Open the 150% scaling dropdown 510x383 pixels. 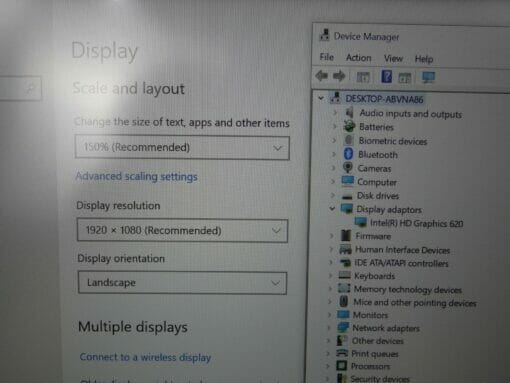(182, 147)
